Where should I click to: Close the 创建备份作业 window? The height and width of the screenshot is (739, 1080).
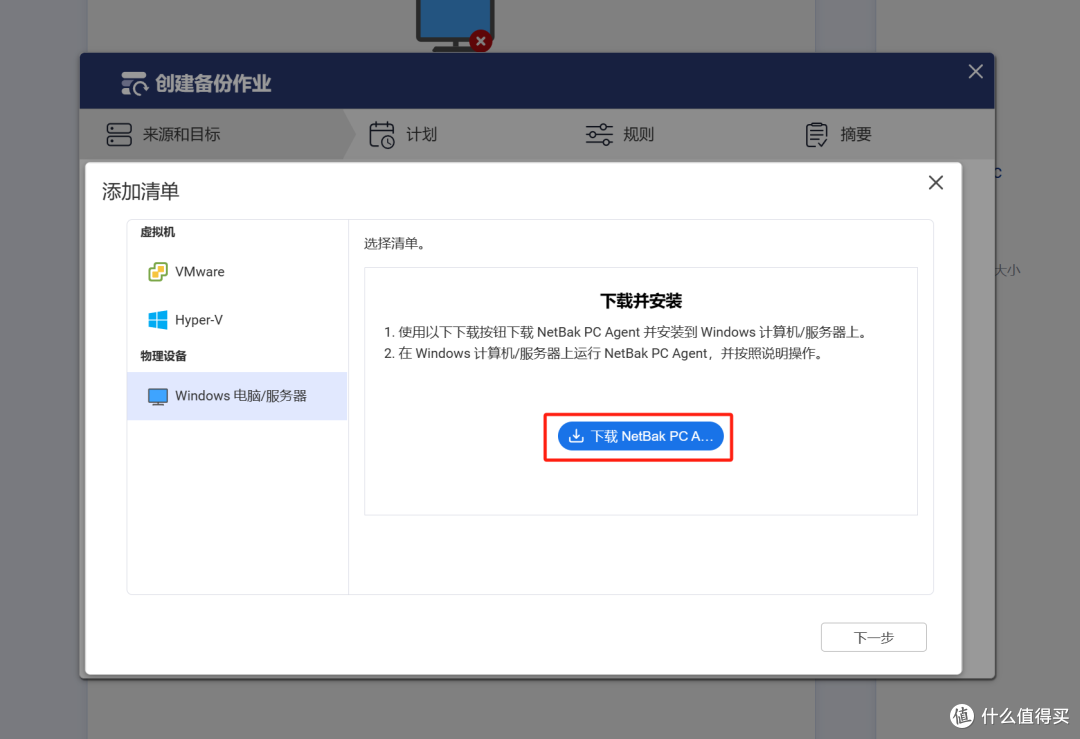tap(975, 72)
